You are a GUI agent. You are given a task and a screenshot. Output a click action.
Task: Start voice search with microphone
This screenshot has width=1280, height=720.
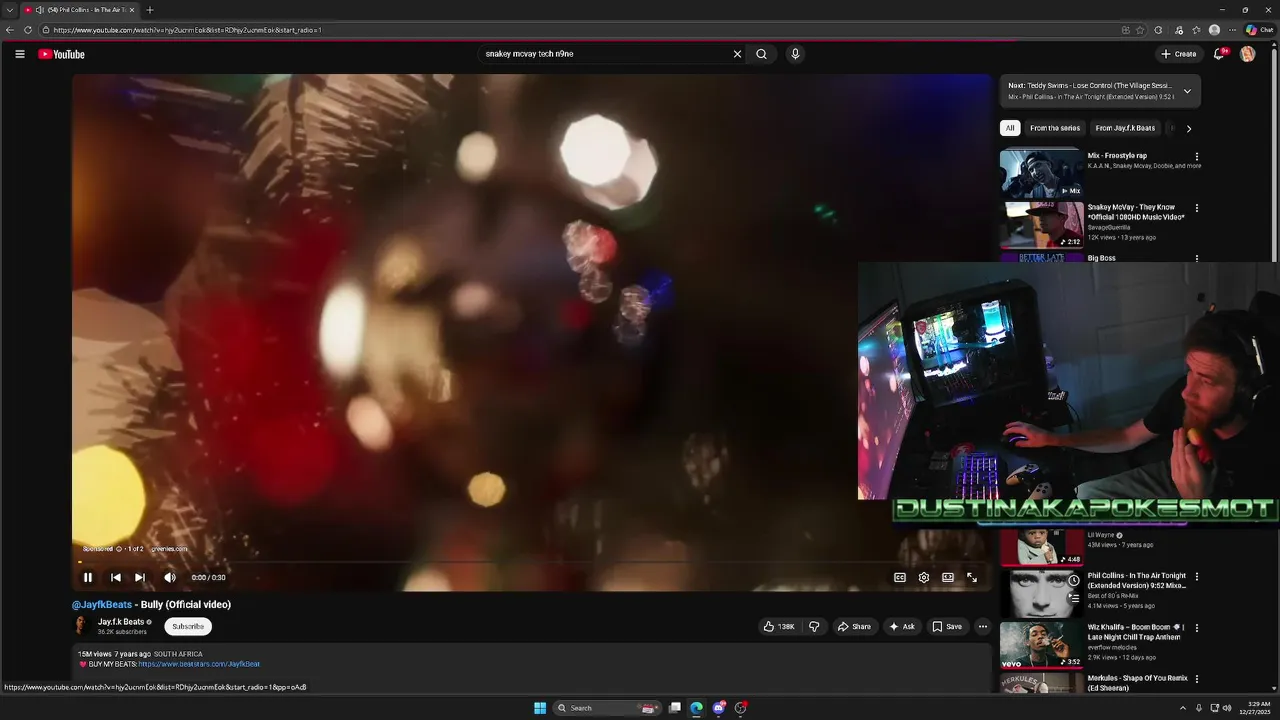(795, 54)
